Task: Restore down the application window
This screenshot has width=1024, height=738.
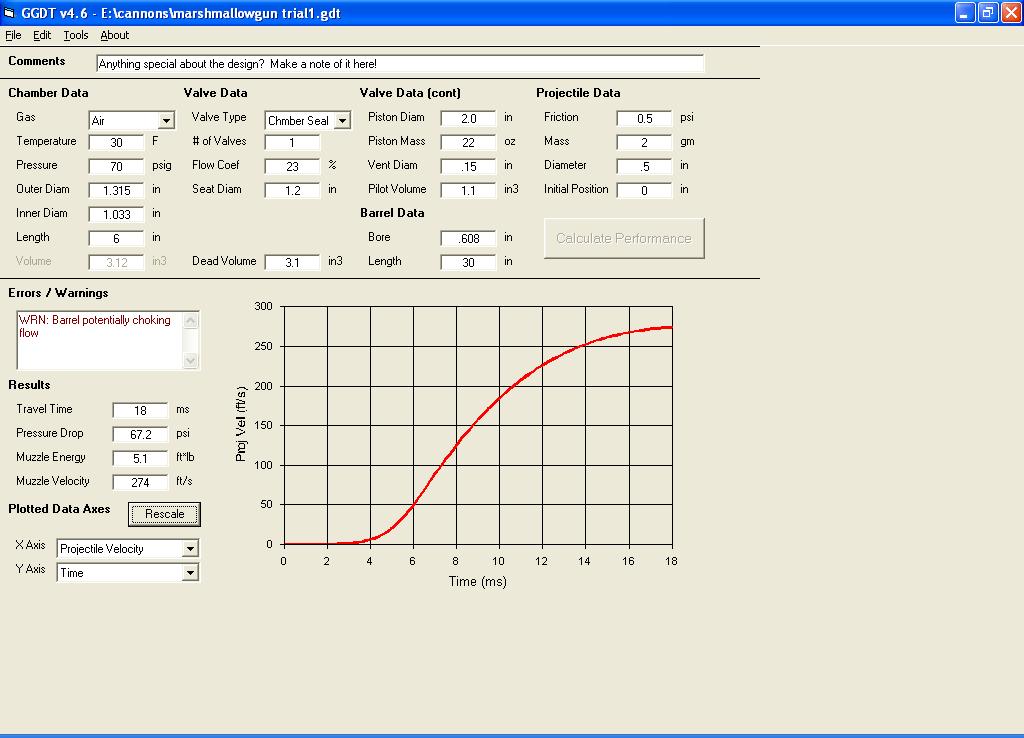Action: click(987, 13)
